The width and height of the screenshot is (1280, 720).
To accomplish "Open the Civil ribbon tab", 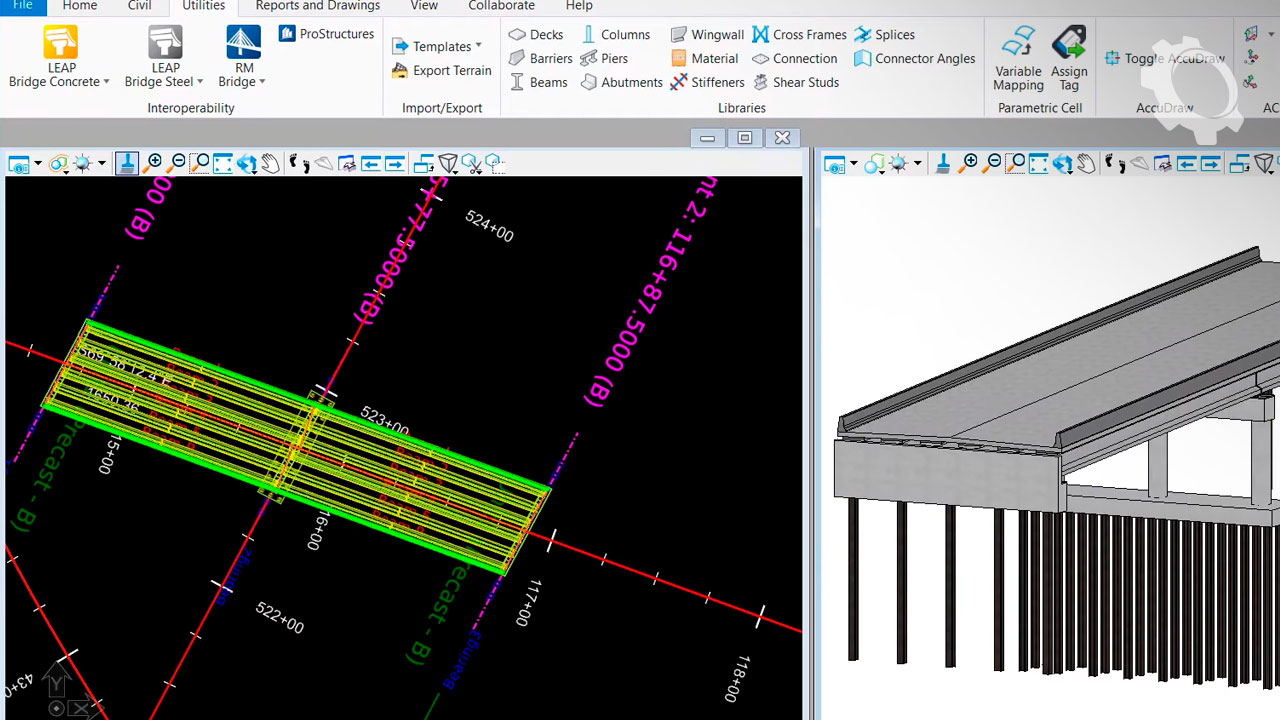I will pos(140,6).
